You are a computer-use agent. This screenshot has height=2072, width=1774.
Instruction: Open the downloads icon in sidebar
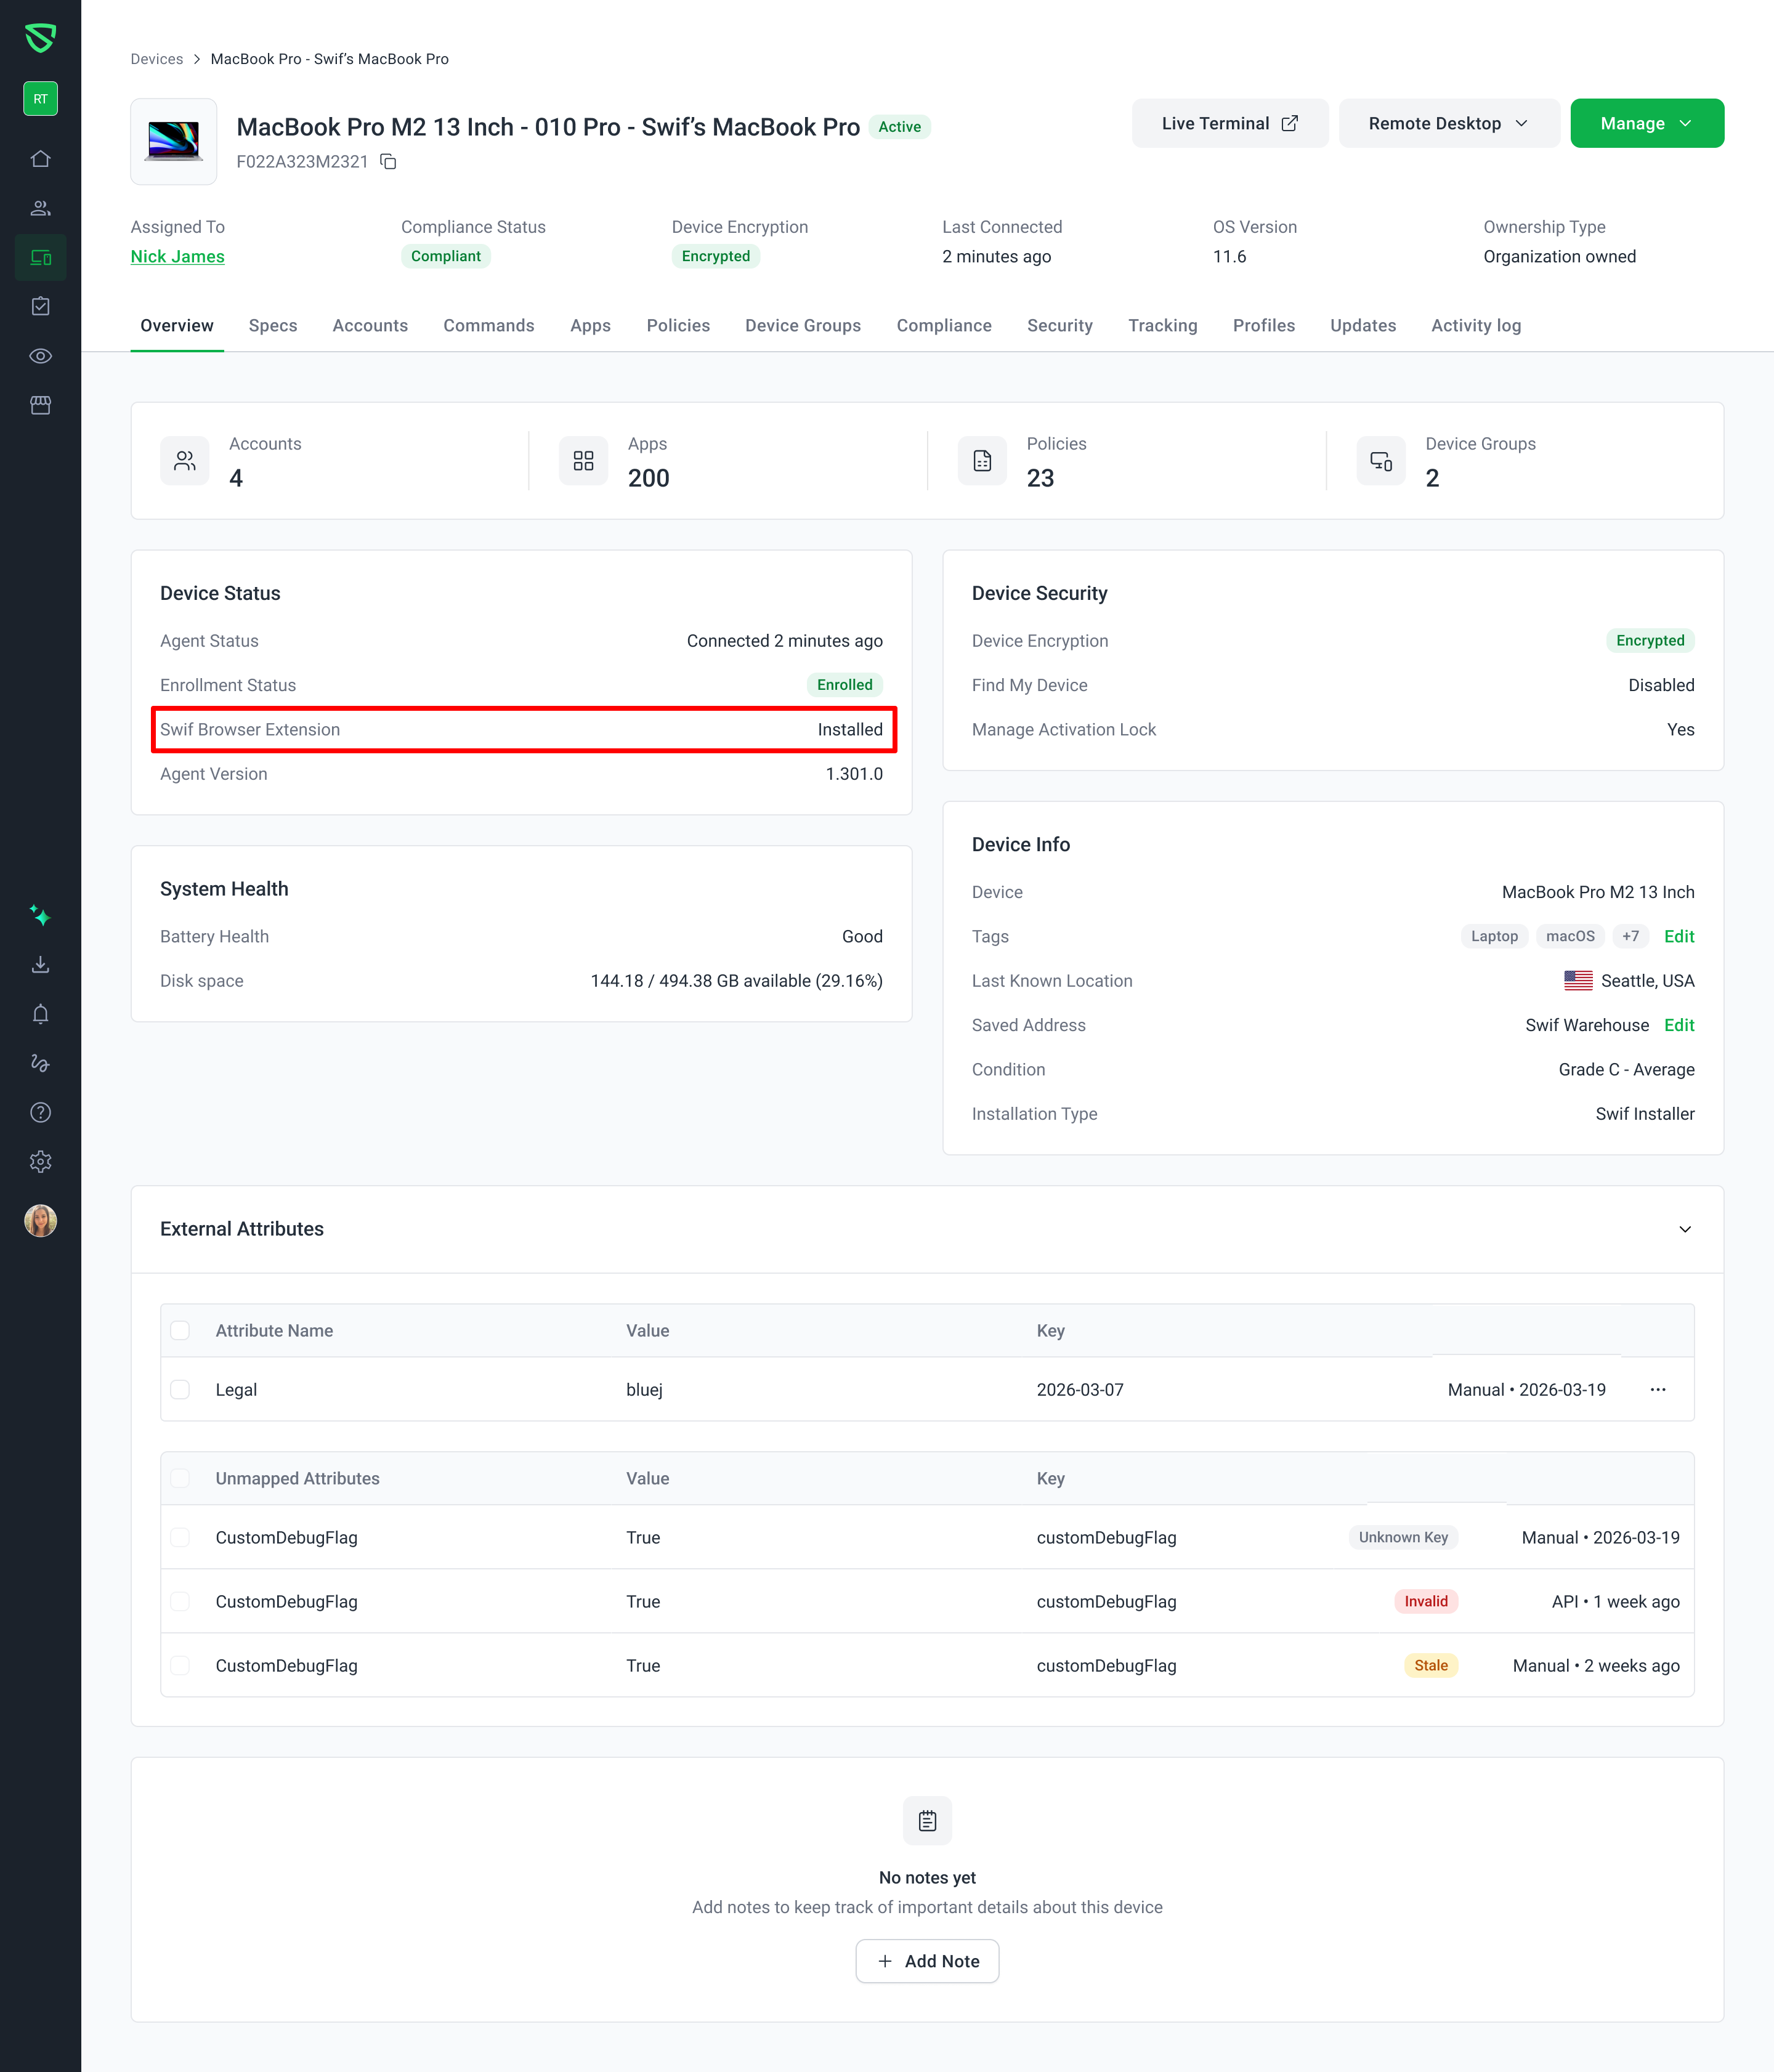click(40, 965)
